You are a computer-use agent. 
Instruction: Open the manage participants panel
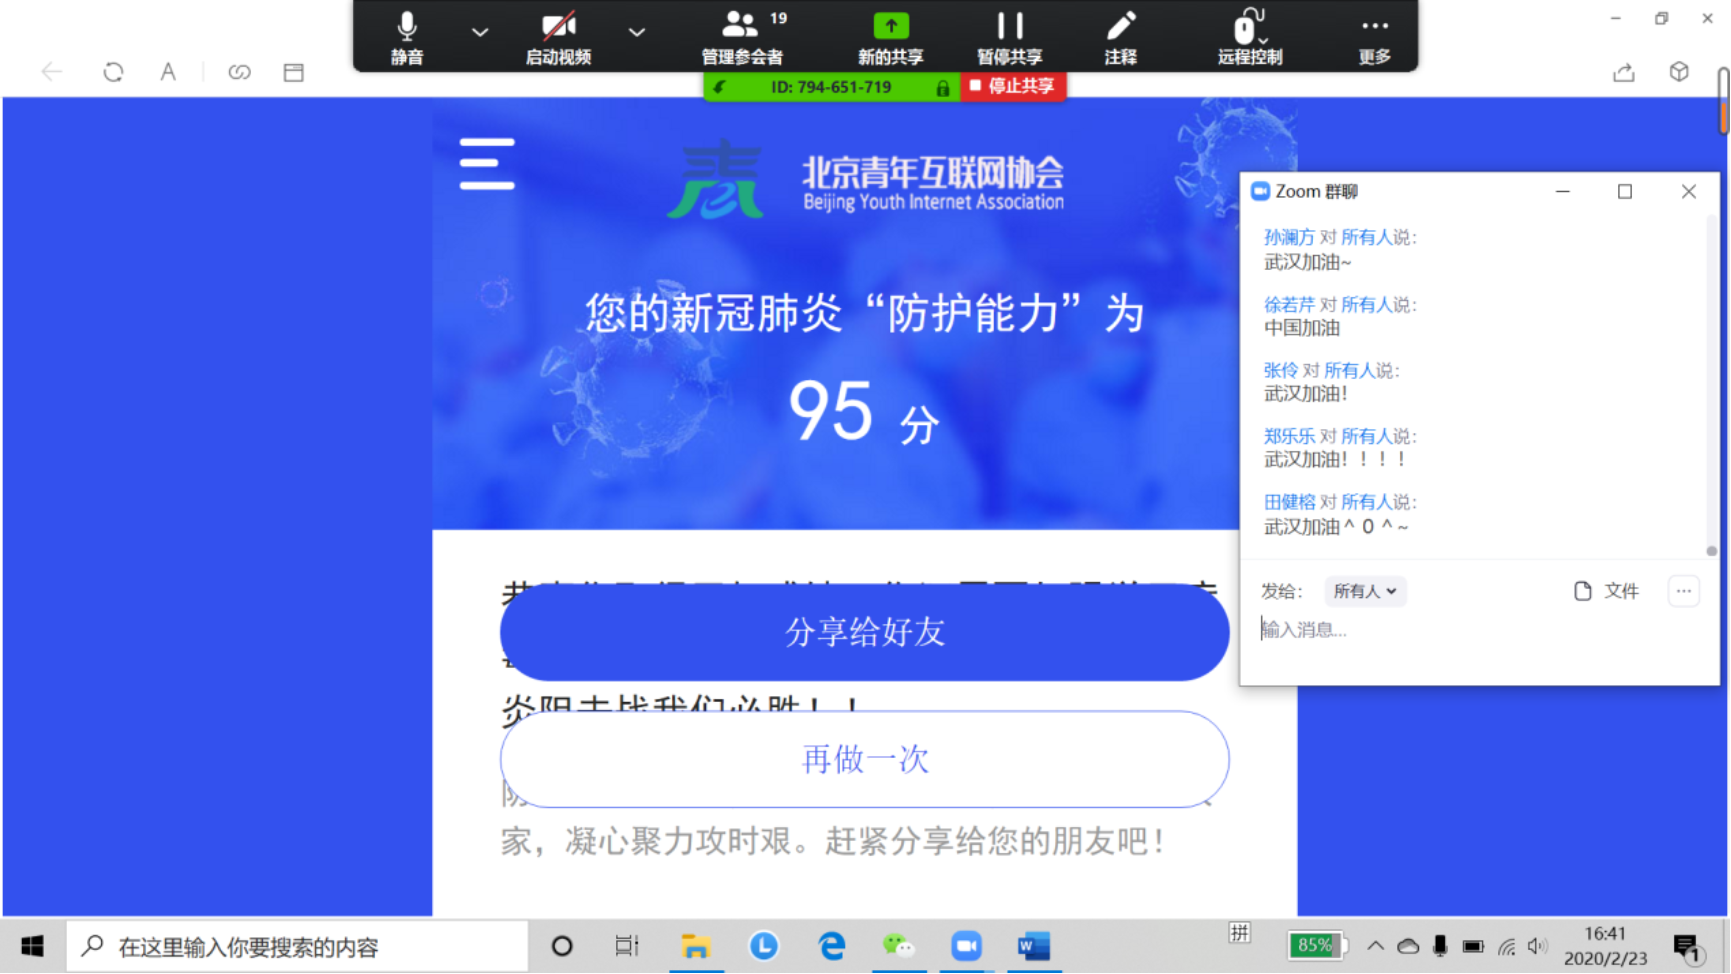742,36
